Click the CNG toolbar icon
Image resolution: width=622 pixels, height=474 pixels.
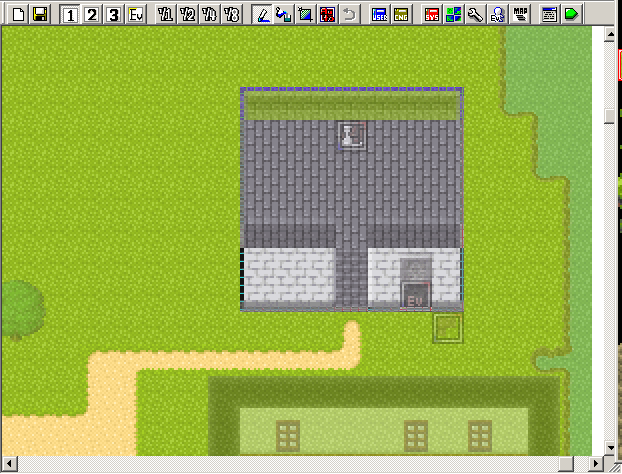pos(401,14)
